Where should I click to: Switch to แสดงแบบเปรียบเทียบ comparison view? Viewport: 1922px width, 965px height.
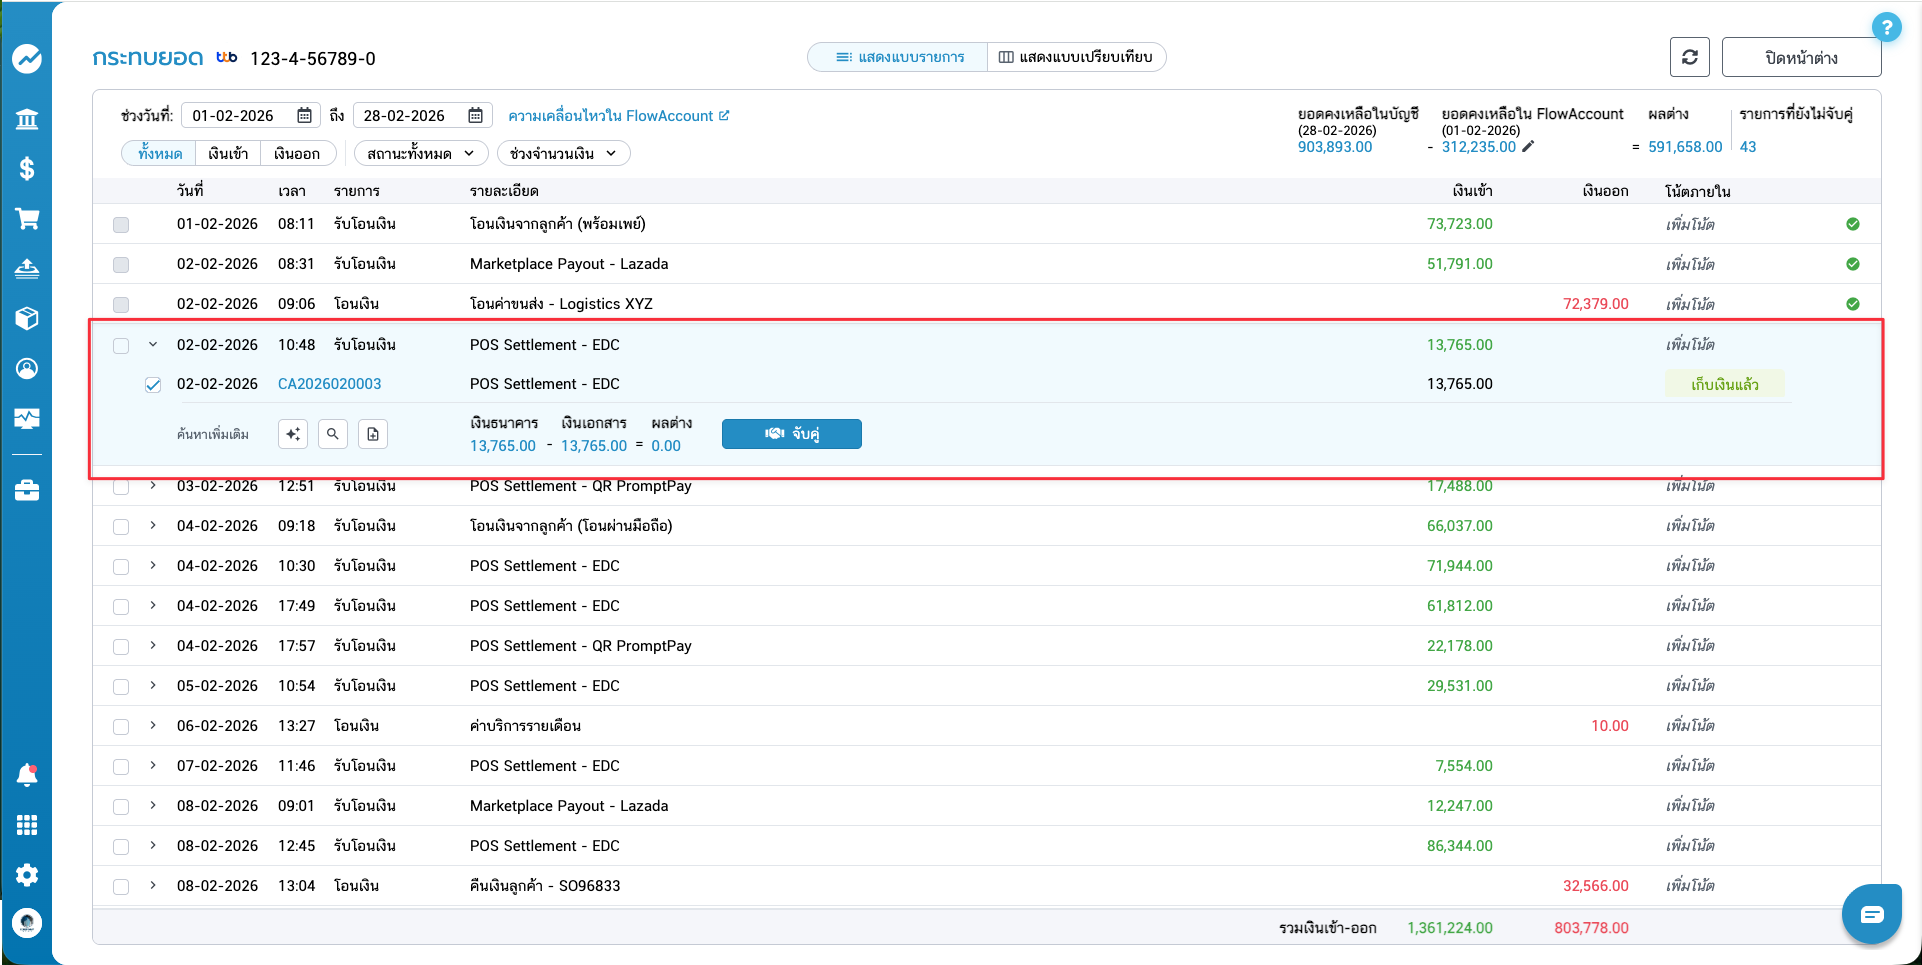[1076, 57]
